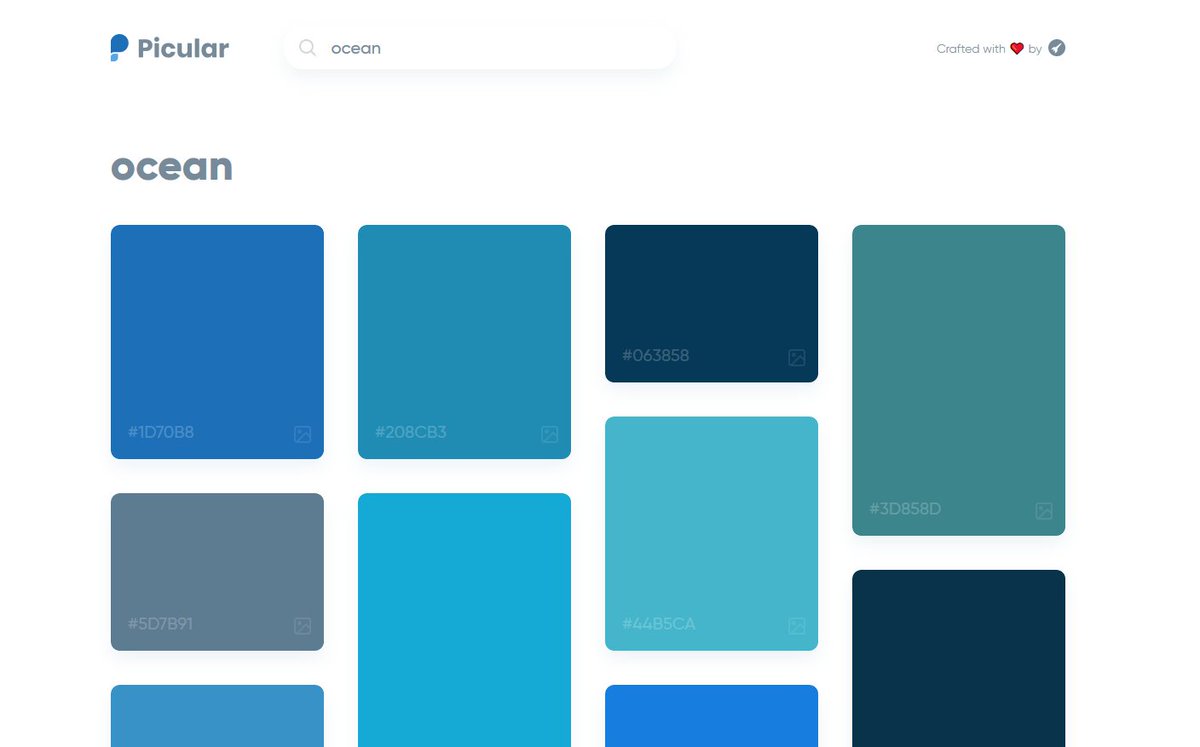Select the #1D70B8 blue swatch
Image resolution: width=1200 pixels, height=747 pixels.
pyautogui.click(x=217, y=342)
